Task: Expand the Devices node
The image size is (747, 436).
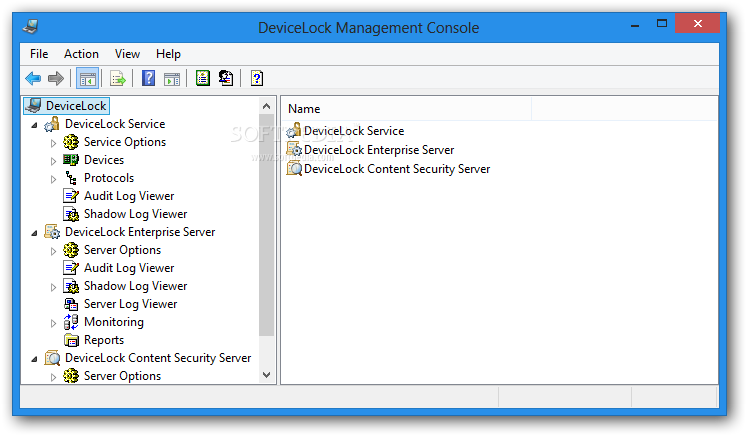Action: point(53,161)
